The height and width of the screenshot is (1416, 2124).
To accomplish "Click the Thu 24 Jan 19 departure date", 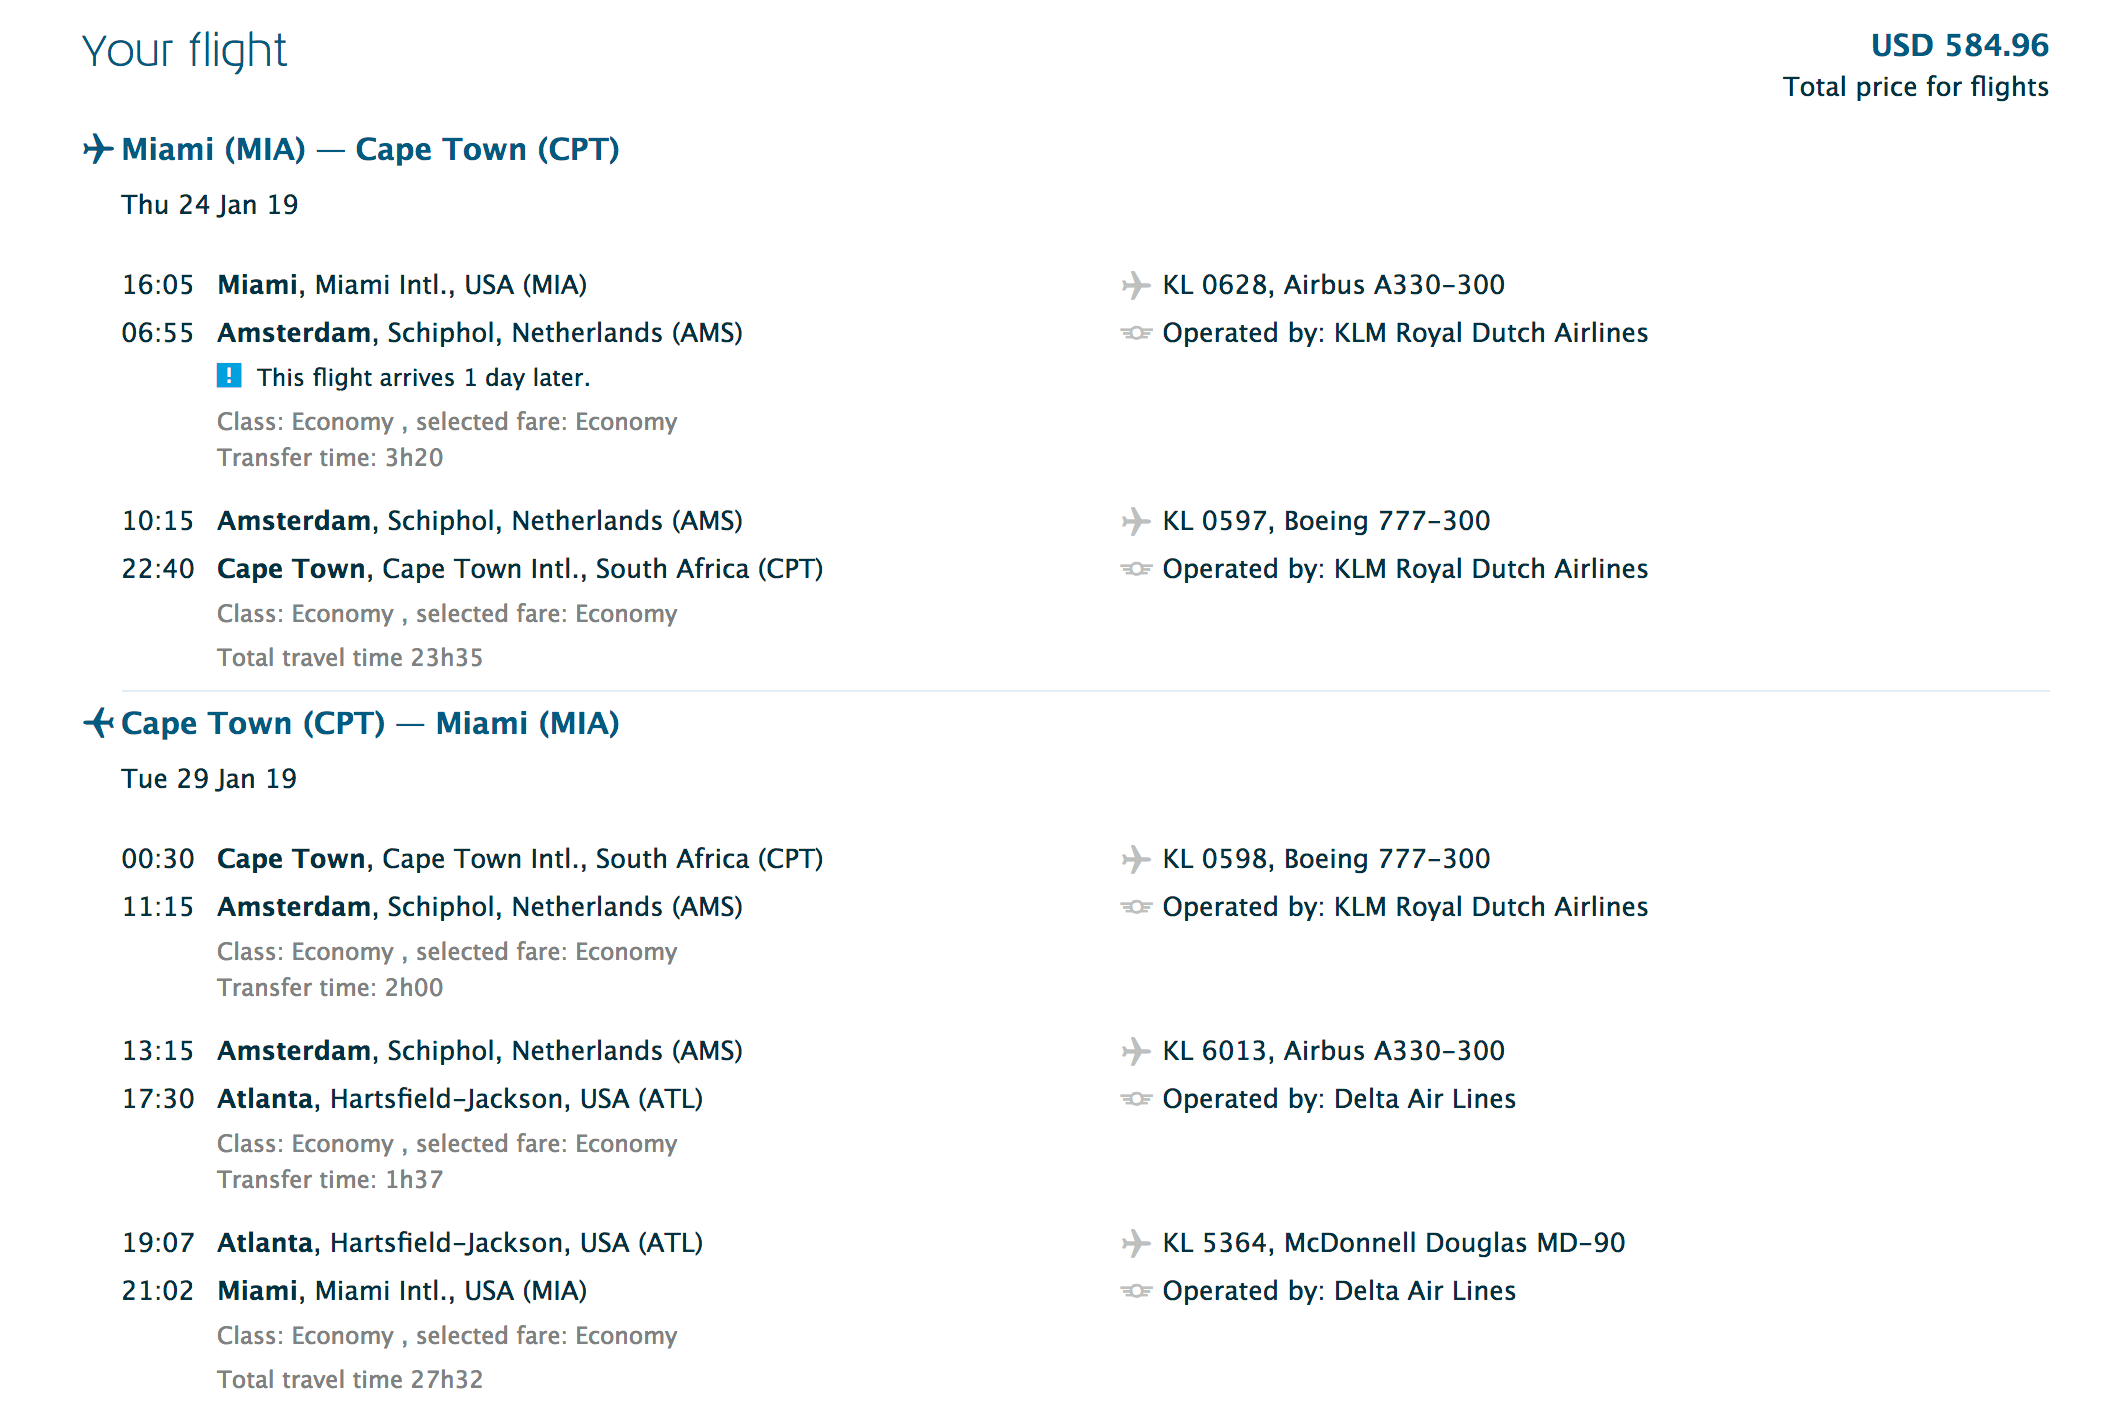I will [210, 205].
